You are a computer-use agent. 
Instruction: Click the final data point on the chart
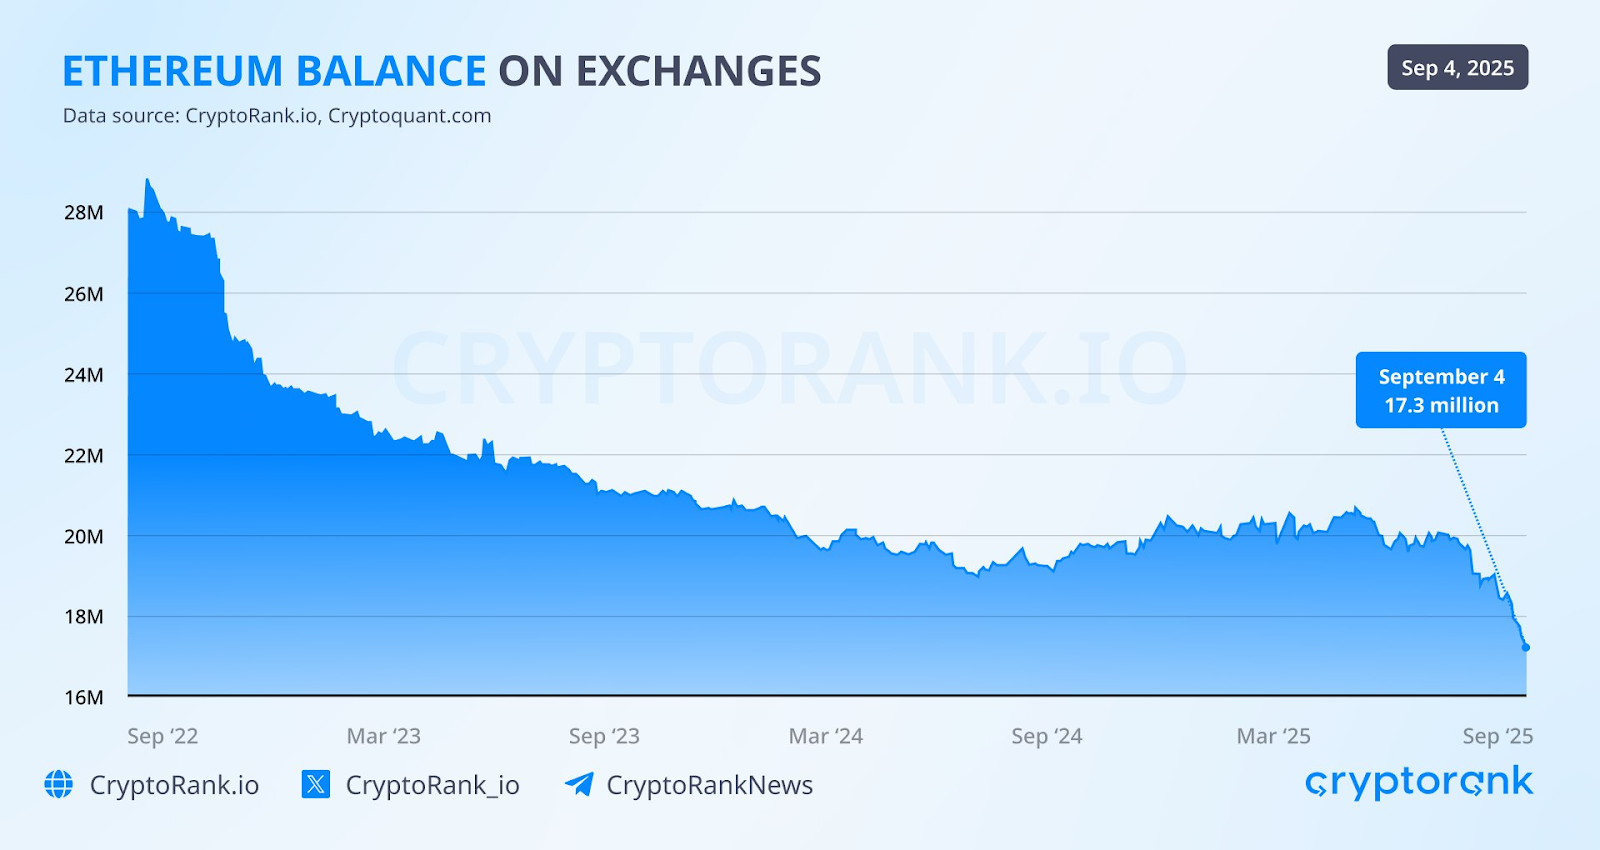[1526, 648]
